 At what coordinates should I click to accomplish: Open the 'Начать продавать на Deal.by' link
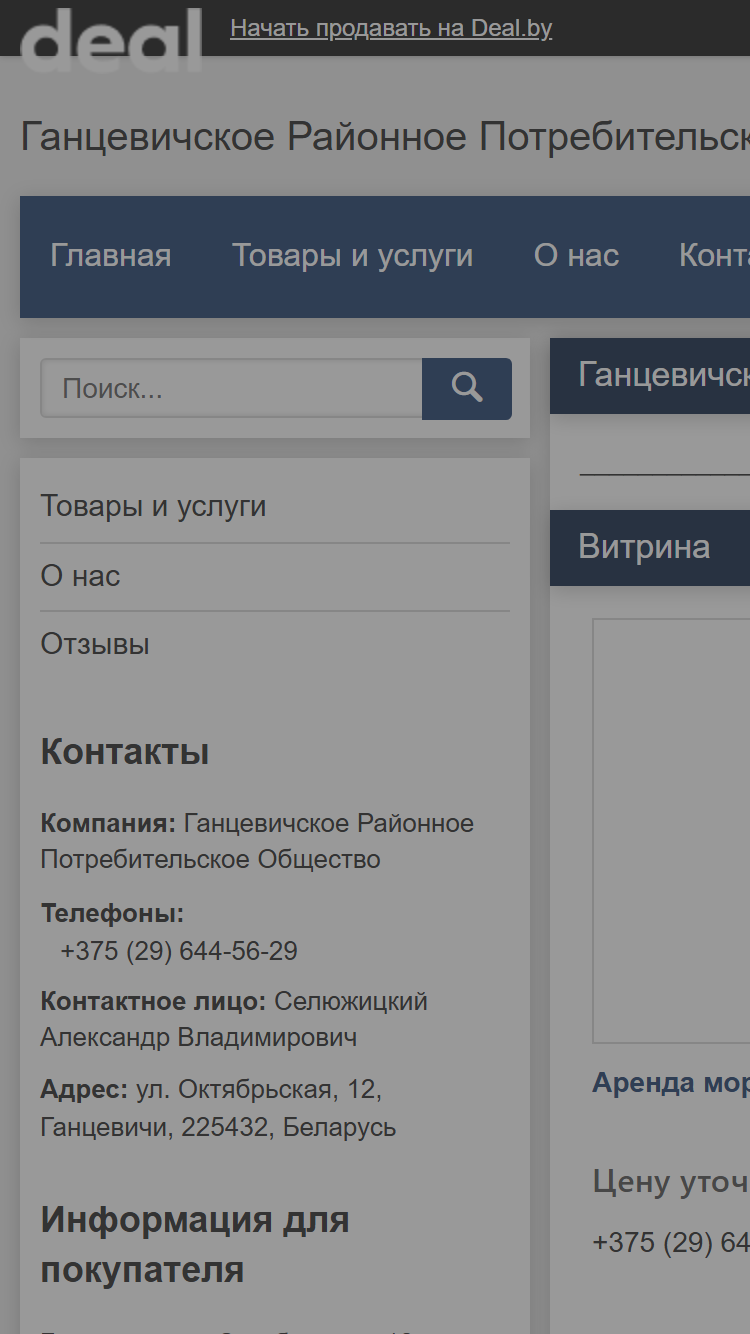pos(391,28)
